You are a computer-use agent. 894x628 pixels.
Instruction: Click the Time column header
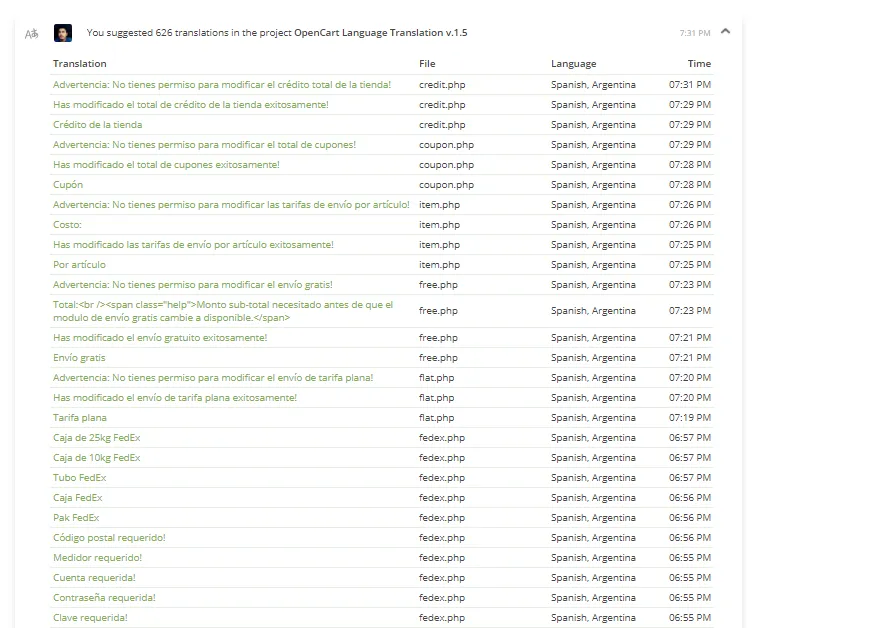coord(699,63)
